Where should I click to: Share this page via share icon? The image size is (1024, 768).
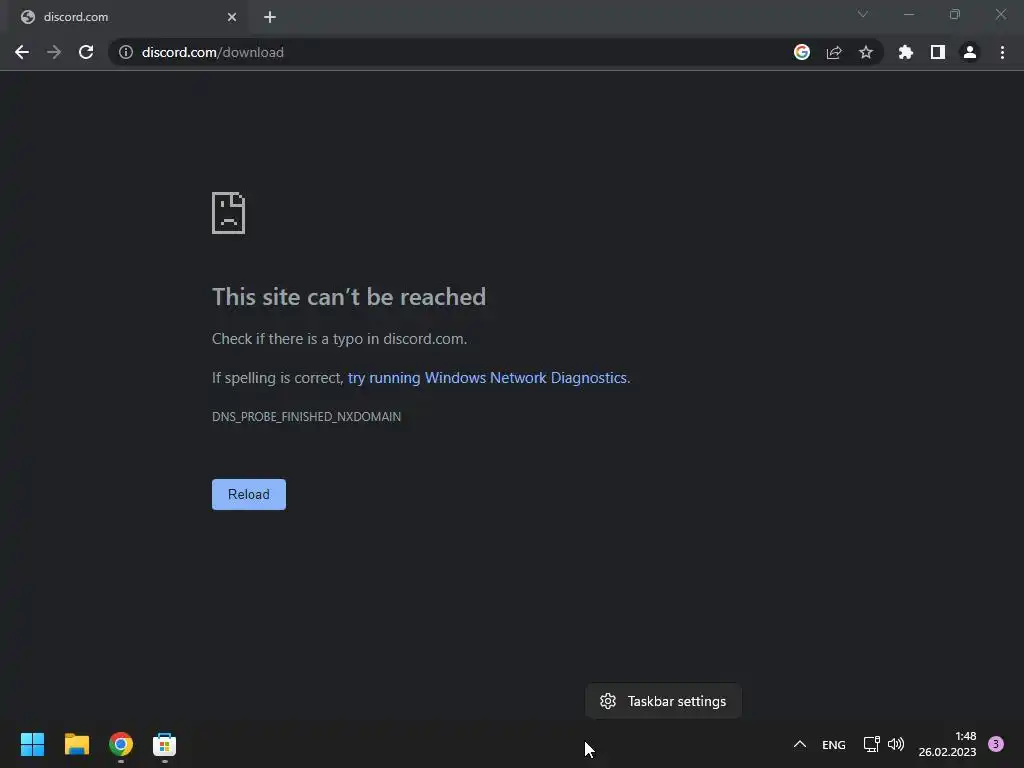pos(834,52)
